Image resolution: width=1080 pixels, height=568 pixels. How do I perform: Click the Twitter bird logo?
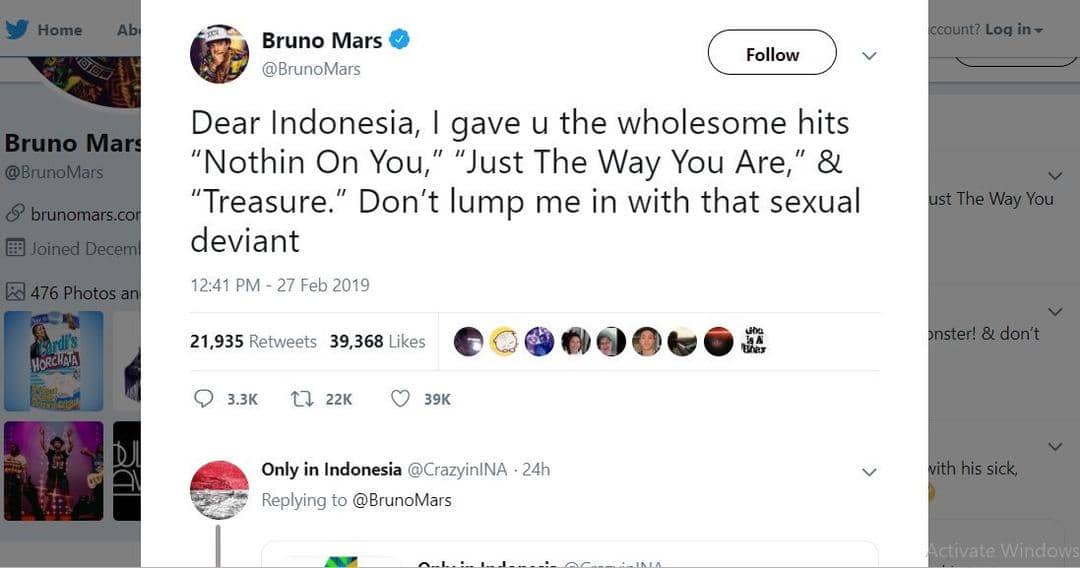tap(17, 29)
